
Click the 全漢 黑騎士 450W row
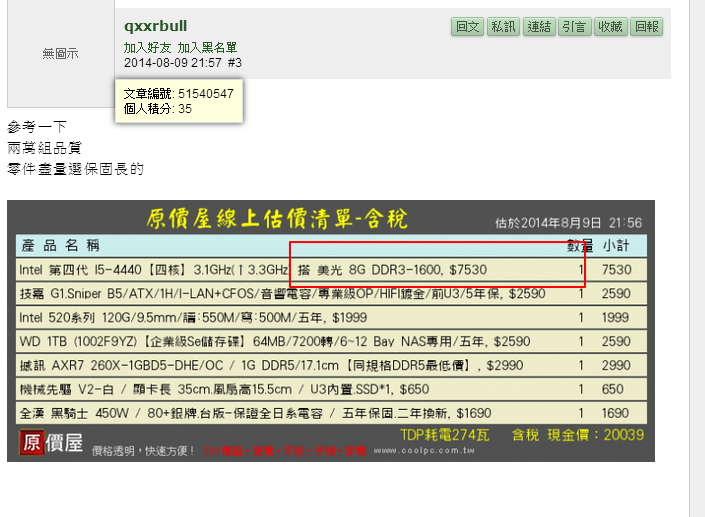click(331, 413)
